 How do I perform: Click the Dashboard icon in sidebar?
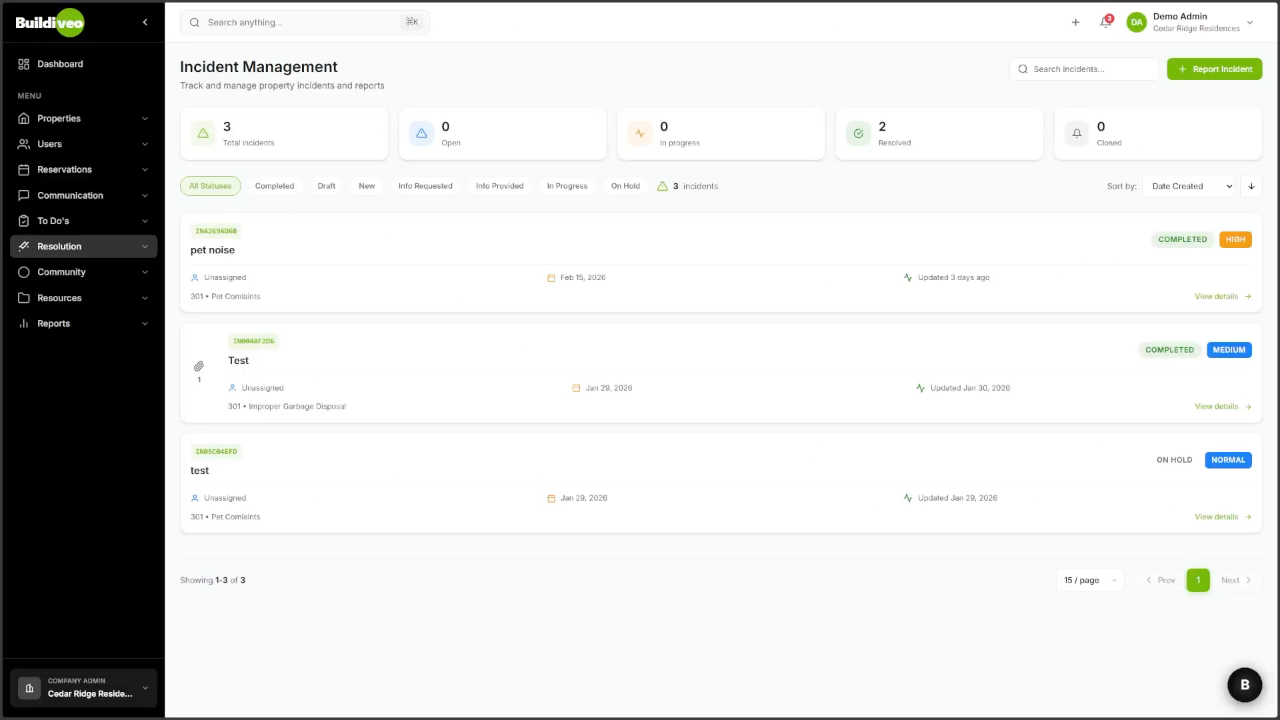(x=24, y=64)
